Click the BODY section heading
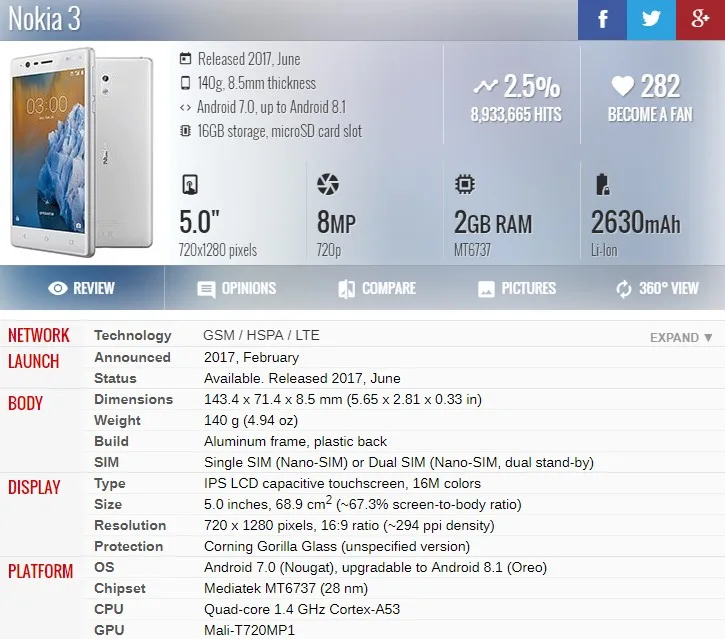725x639 pixels. click(25, 403)
